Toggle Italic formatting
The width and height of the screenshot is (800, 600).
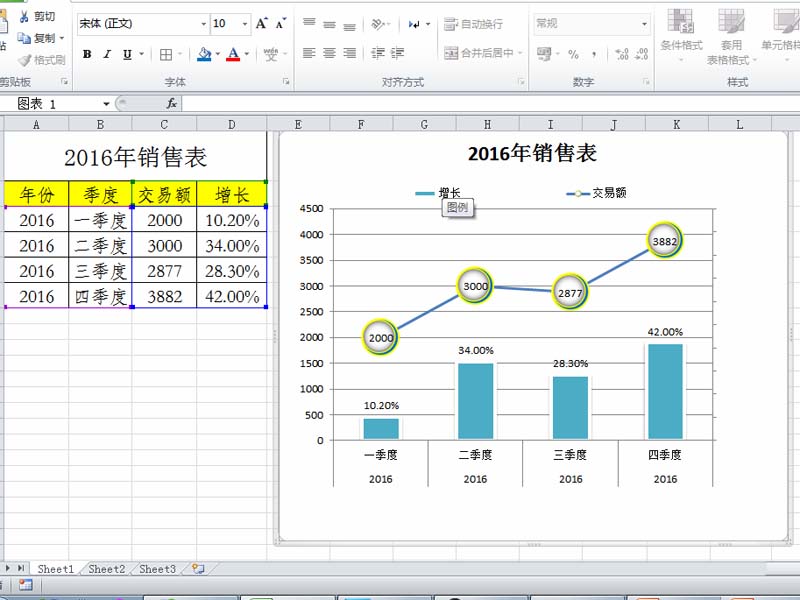107,54
